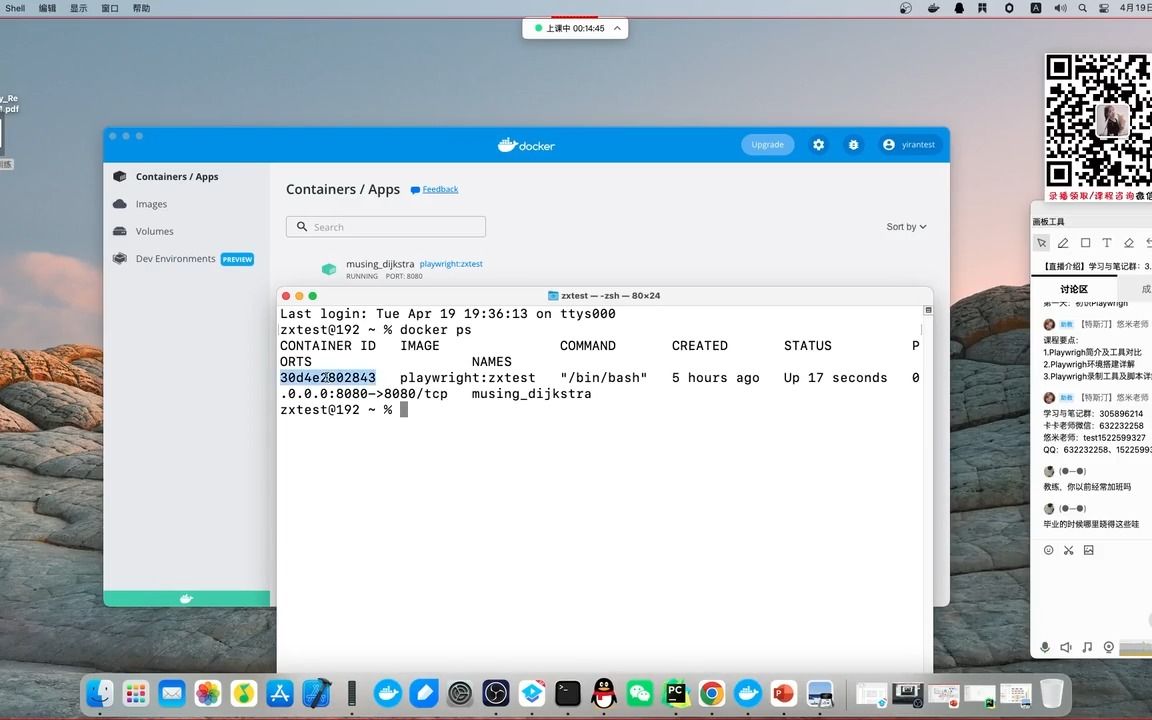Open the Sort by dropdown in Docker

906,227
